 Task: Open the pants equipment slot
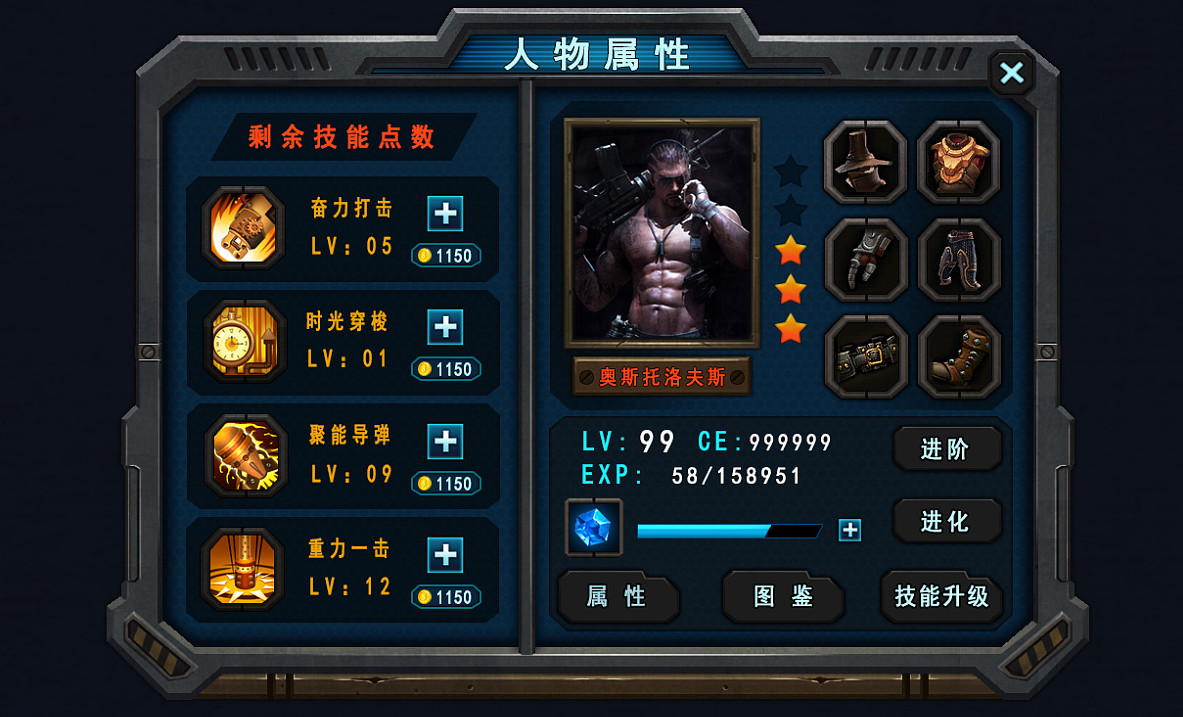click(x=959, y=260)
